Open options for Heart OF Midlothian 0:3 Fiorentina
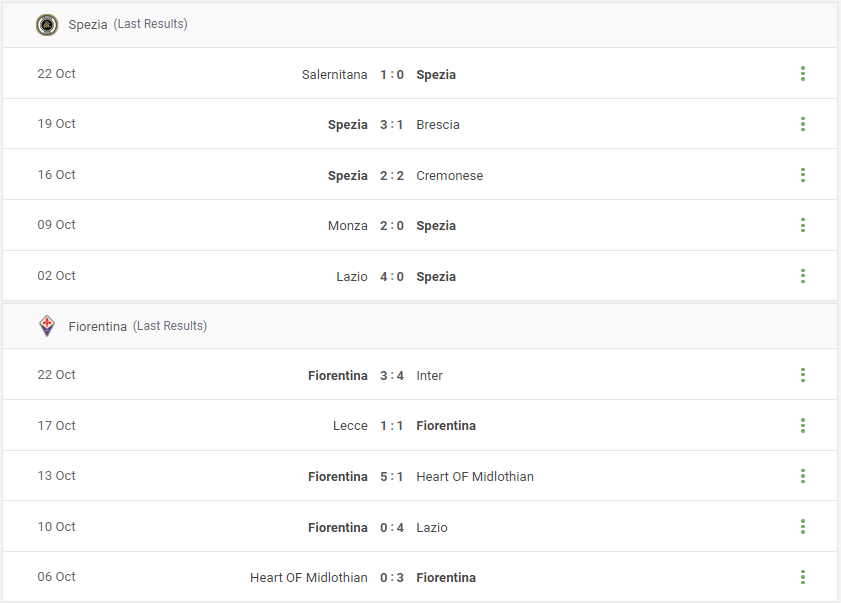This screenshot has width=841, height=603. (x=802, y=577)
